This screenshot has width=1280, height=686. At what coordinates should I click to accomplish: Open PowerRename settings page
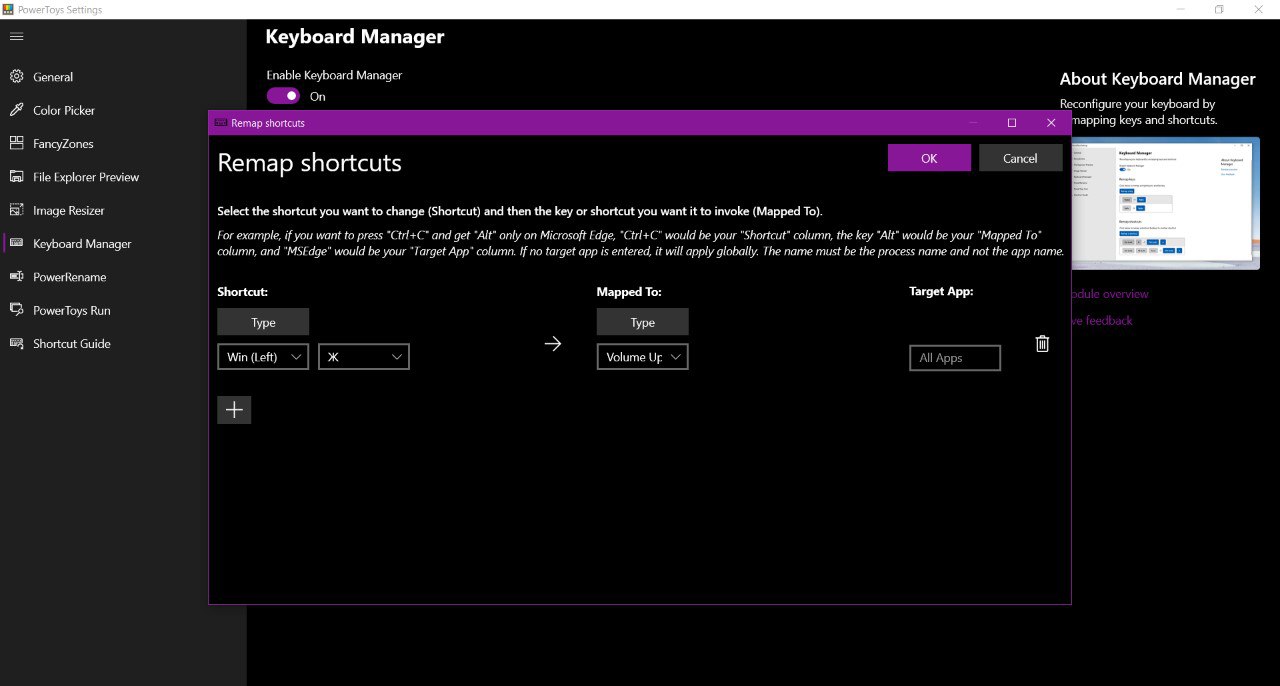(123, 277)
